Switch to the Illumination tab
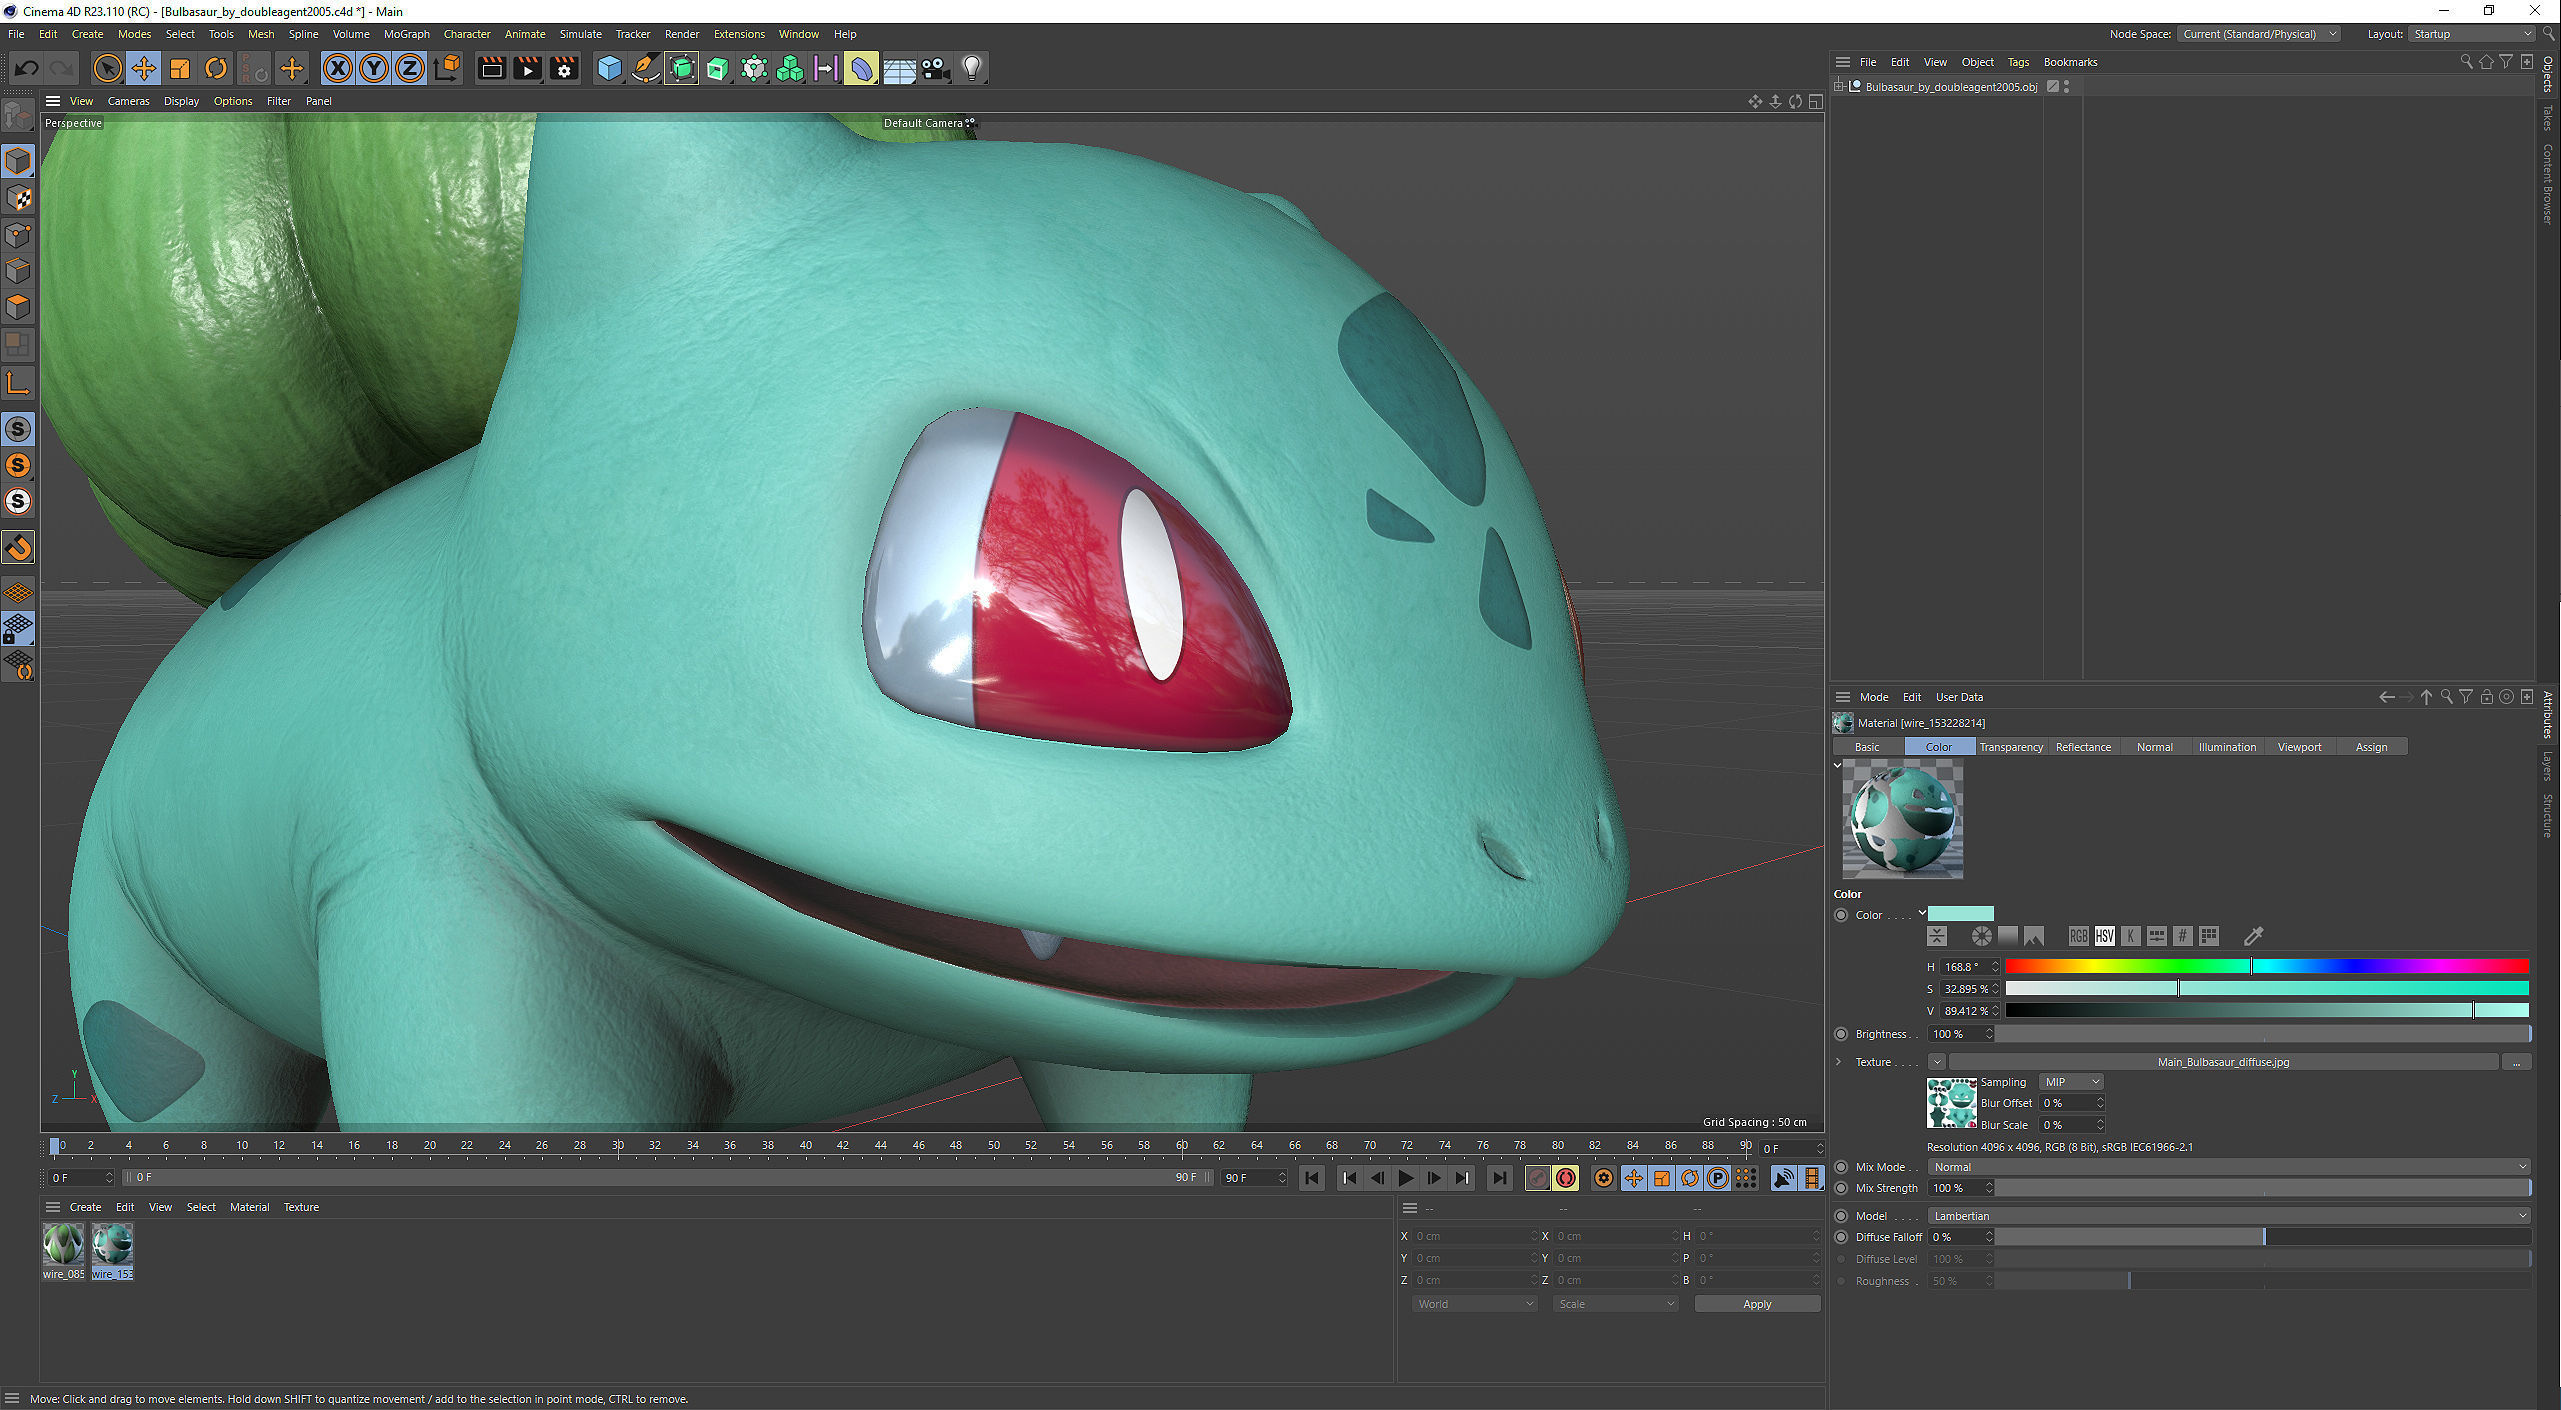Viewport: 2561px width, 1410px height. [2227, 747]
